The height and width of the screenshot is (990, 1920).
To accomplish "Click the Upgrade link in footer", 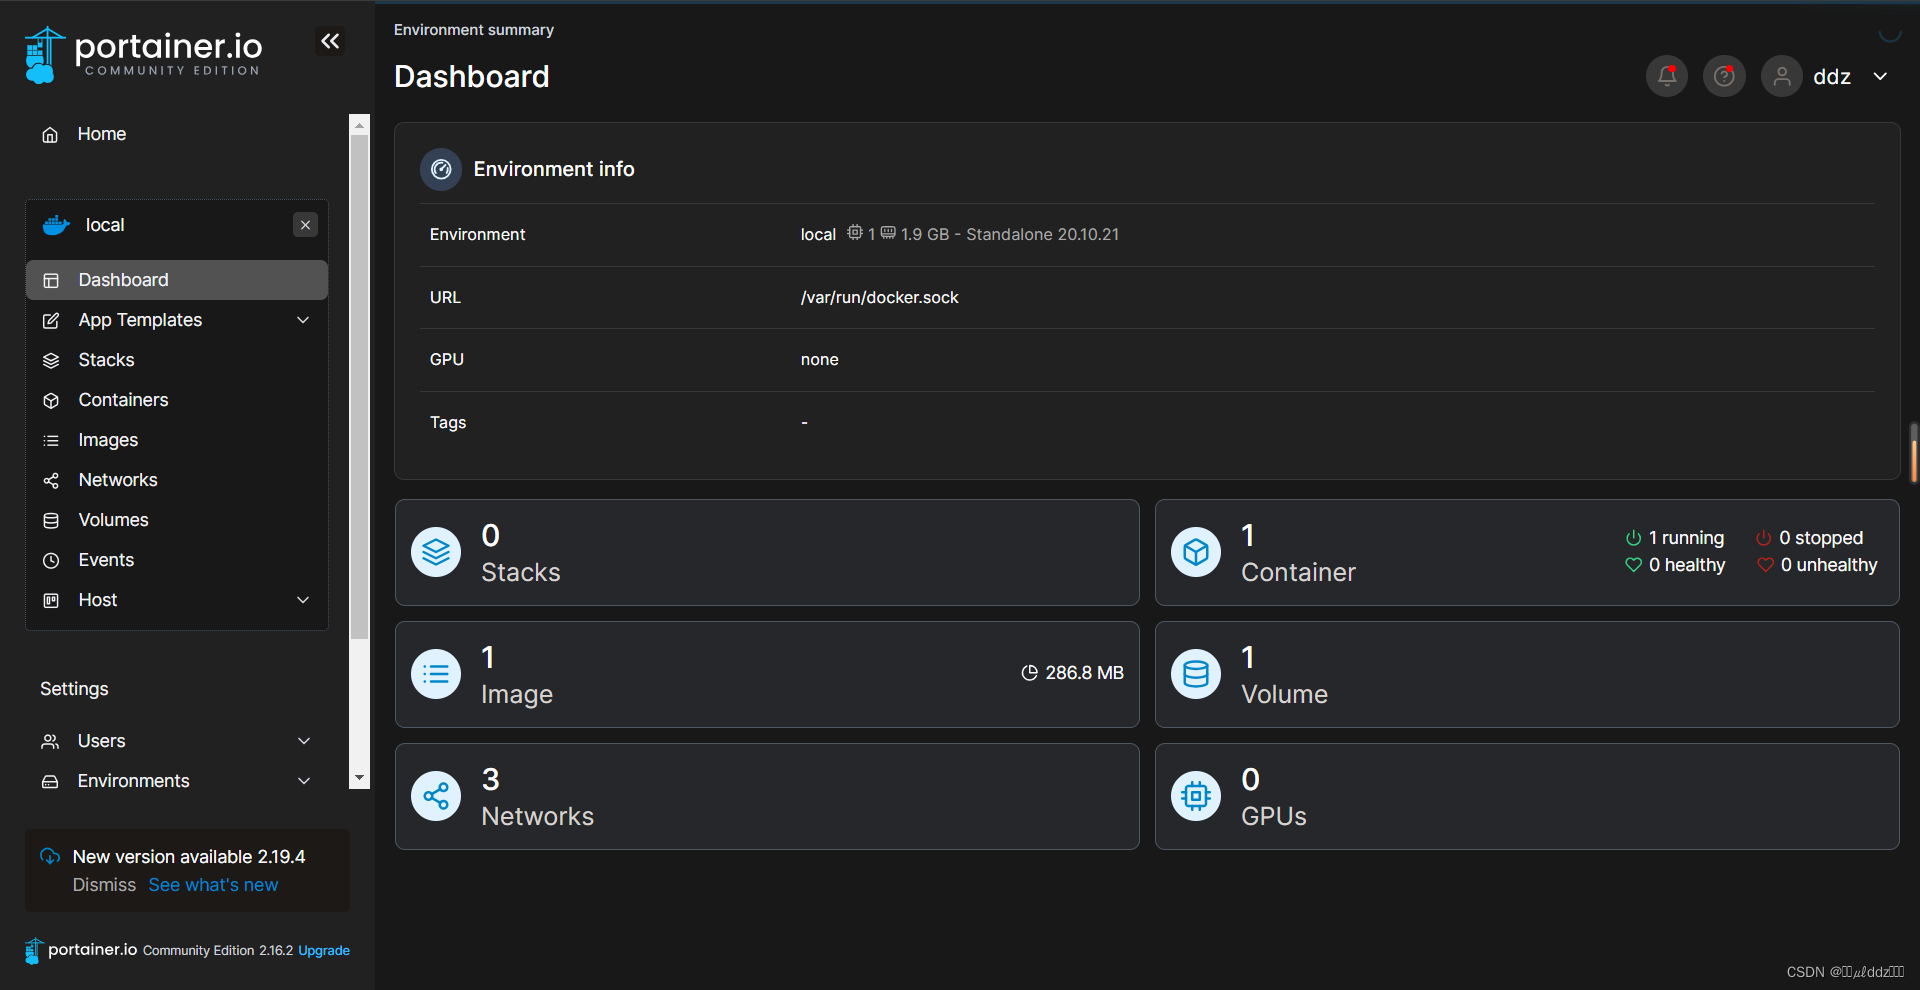I will pos(324,951).
